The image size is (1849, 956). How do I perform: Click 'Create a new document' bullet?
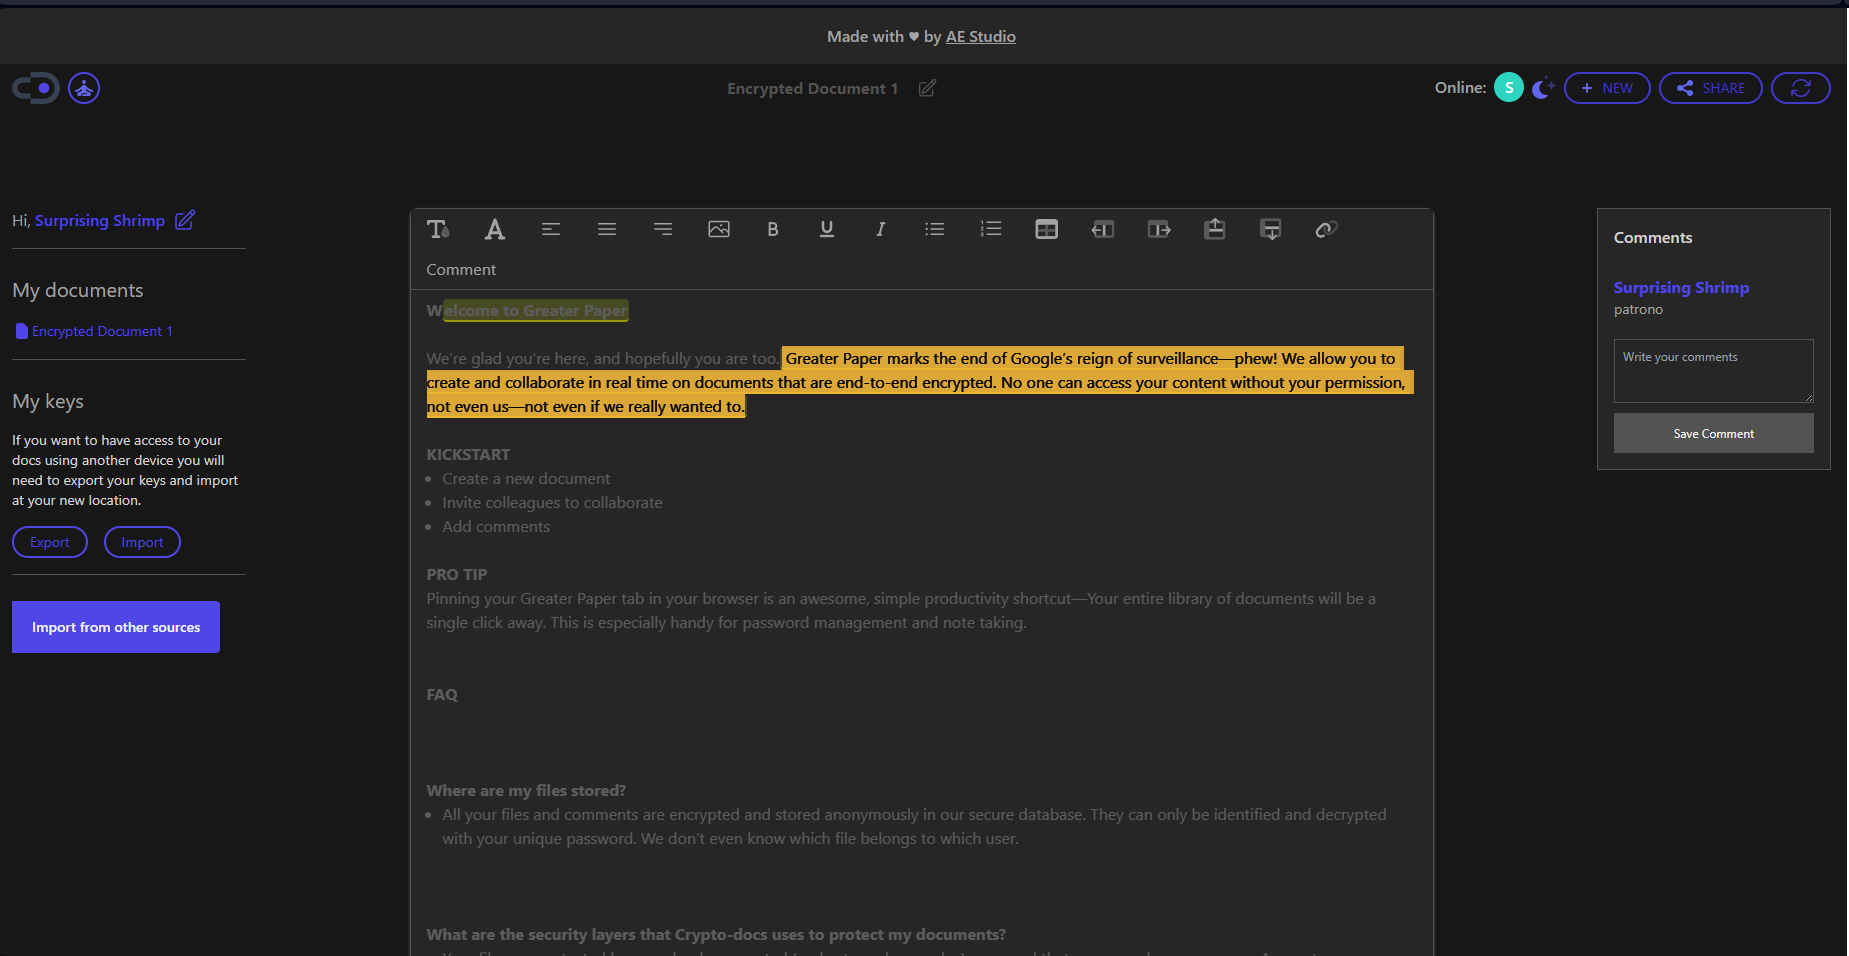pyautogui.click(x=526, y=478)
